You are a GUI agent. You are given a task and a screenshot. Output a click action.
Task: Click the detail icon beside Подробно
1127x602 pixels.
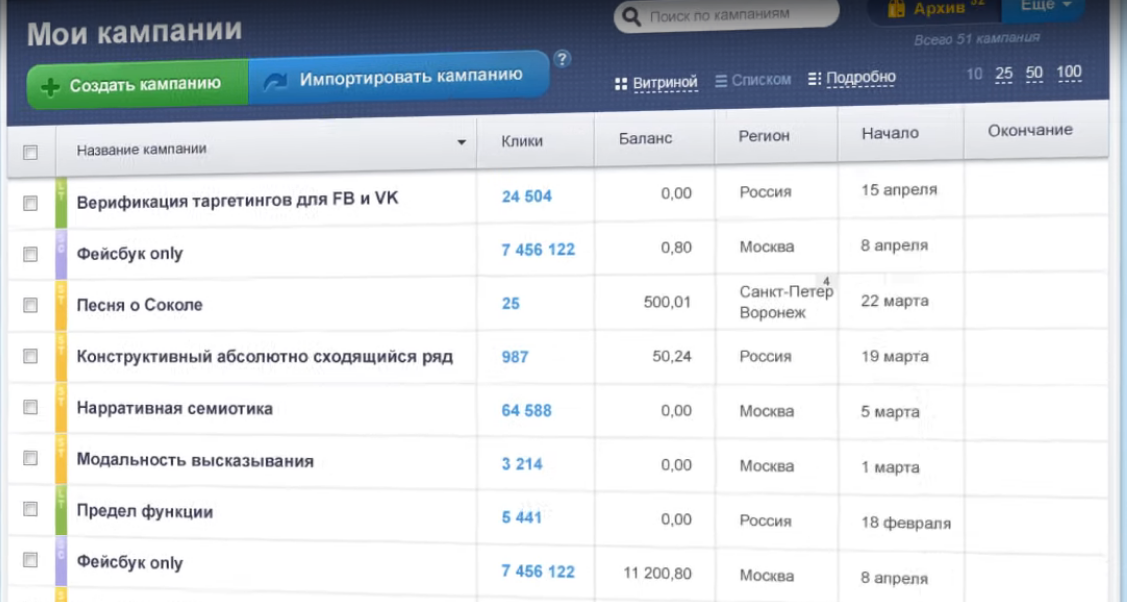(814, 78)
